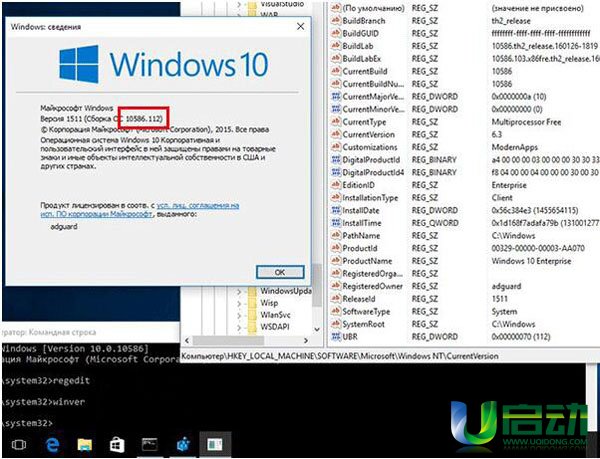Select the ProductName value icon
The image size is (600, 459).
click(336, 260)
